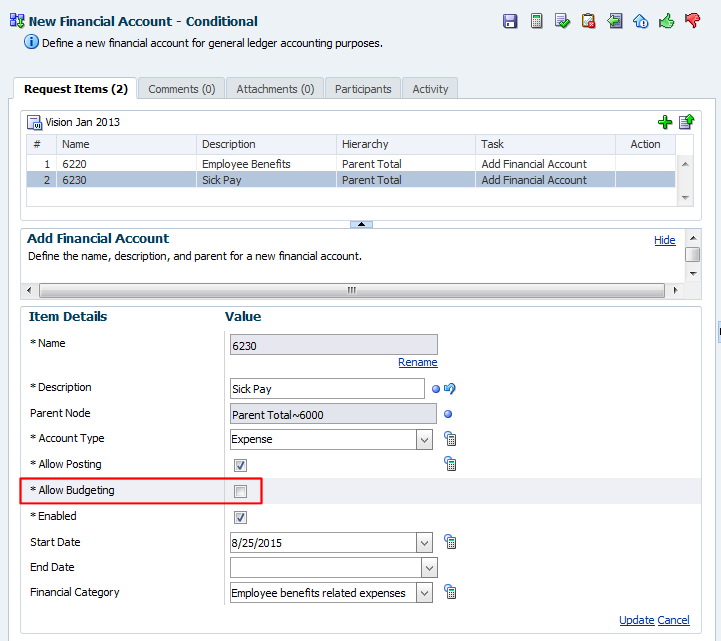This screenshot has height=641, width=721.
Task: Open the Account Type dropdown
Action: click(x=424, y=440)
